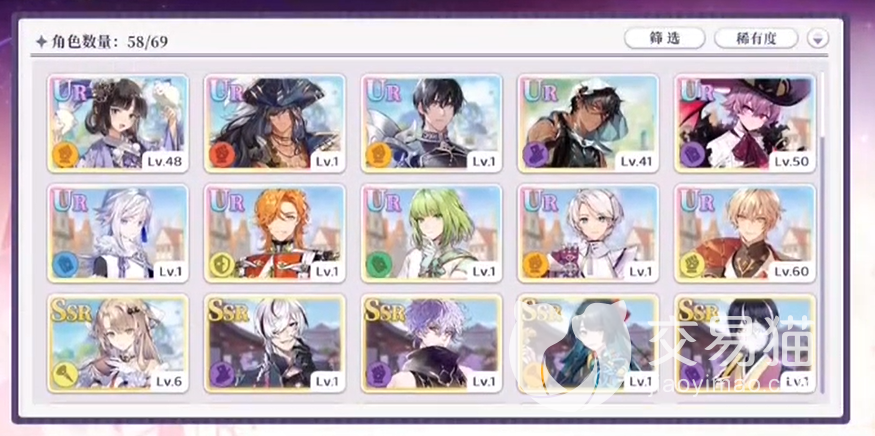Viewport: 875px width, 436px height.
Task: Select the black-haired knight UR card
Action: [x=432, y=123]
